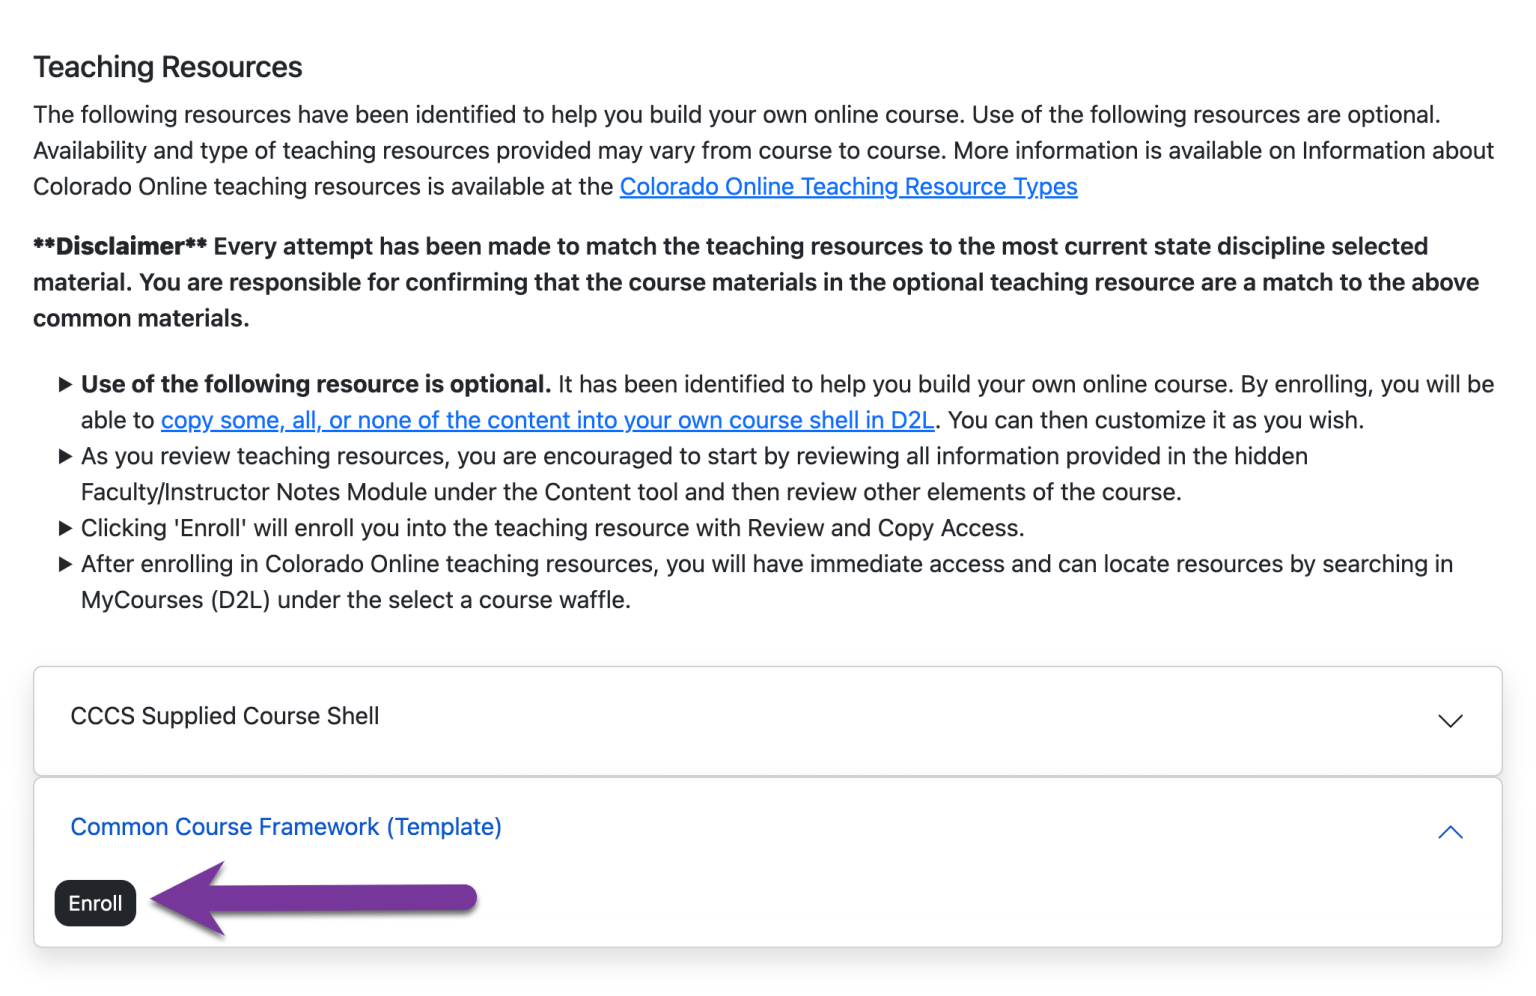Click the upward chevron on Common Course Framework panel
The height and width of the screenshot is (996, 1536).
click(x=1449, y=832)
